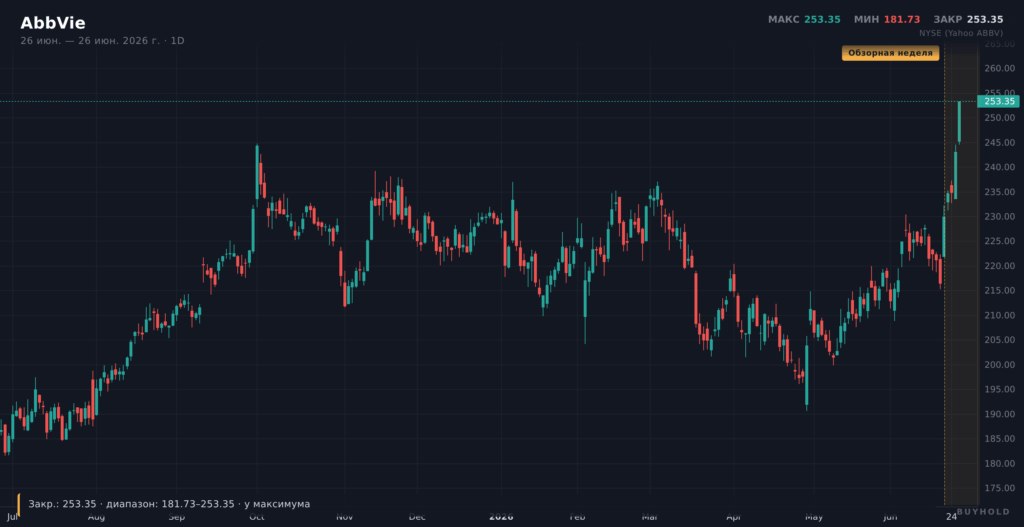The image size is (1024, 527).
Task: Click the 215.00 price axis label
Action: pos(999,291)
